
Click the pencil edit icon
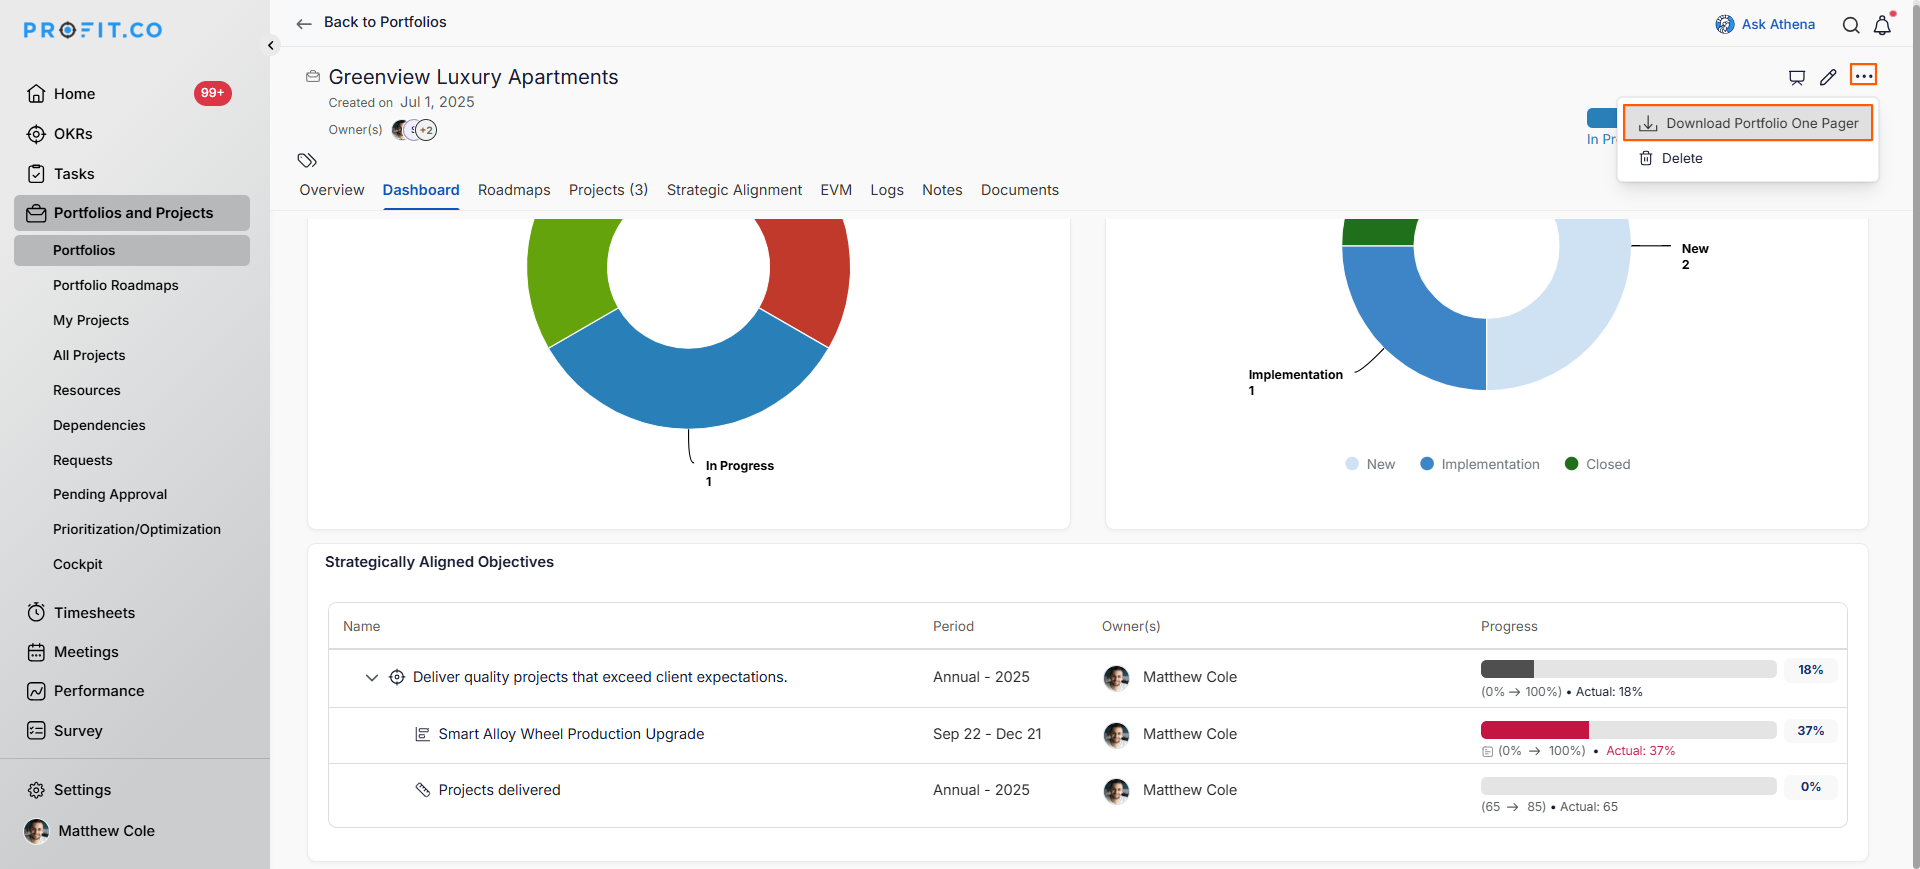click(x=1828, y=77)
